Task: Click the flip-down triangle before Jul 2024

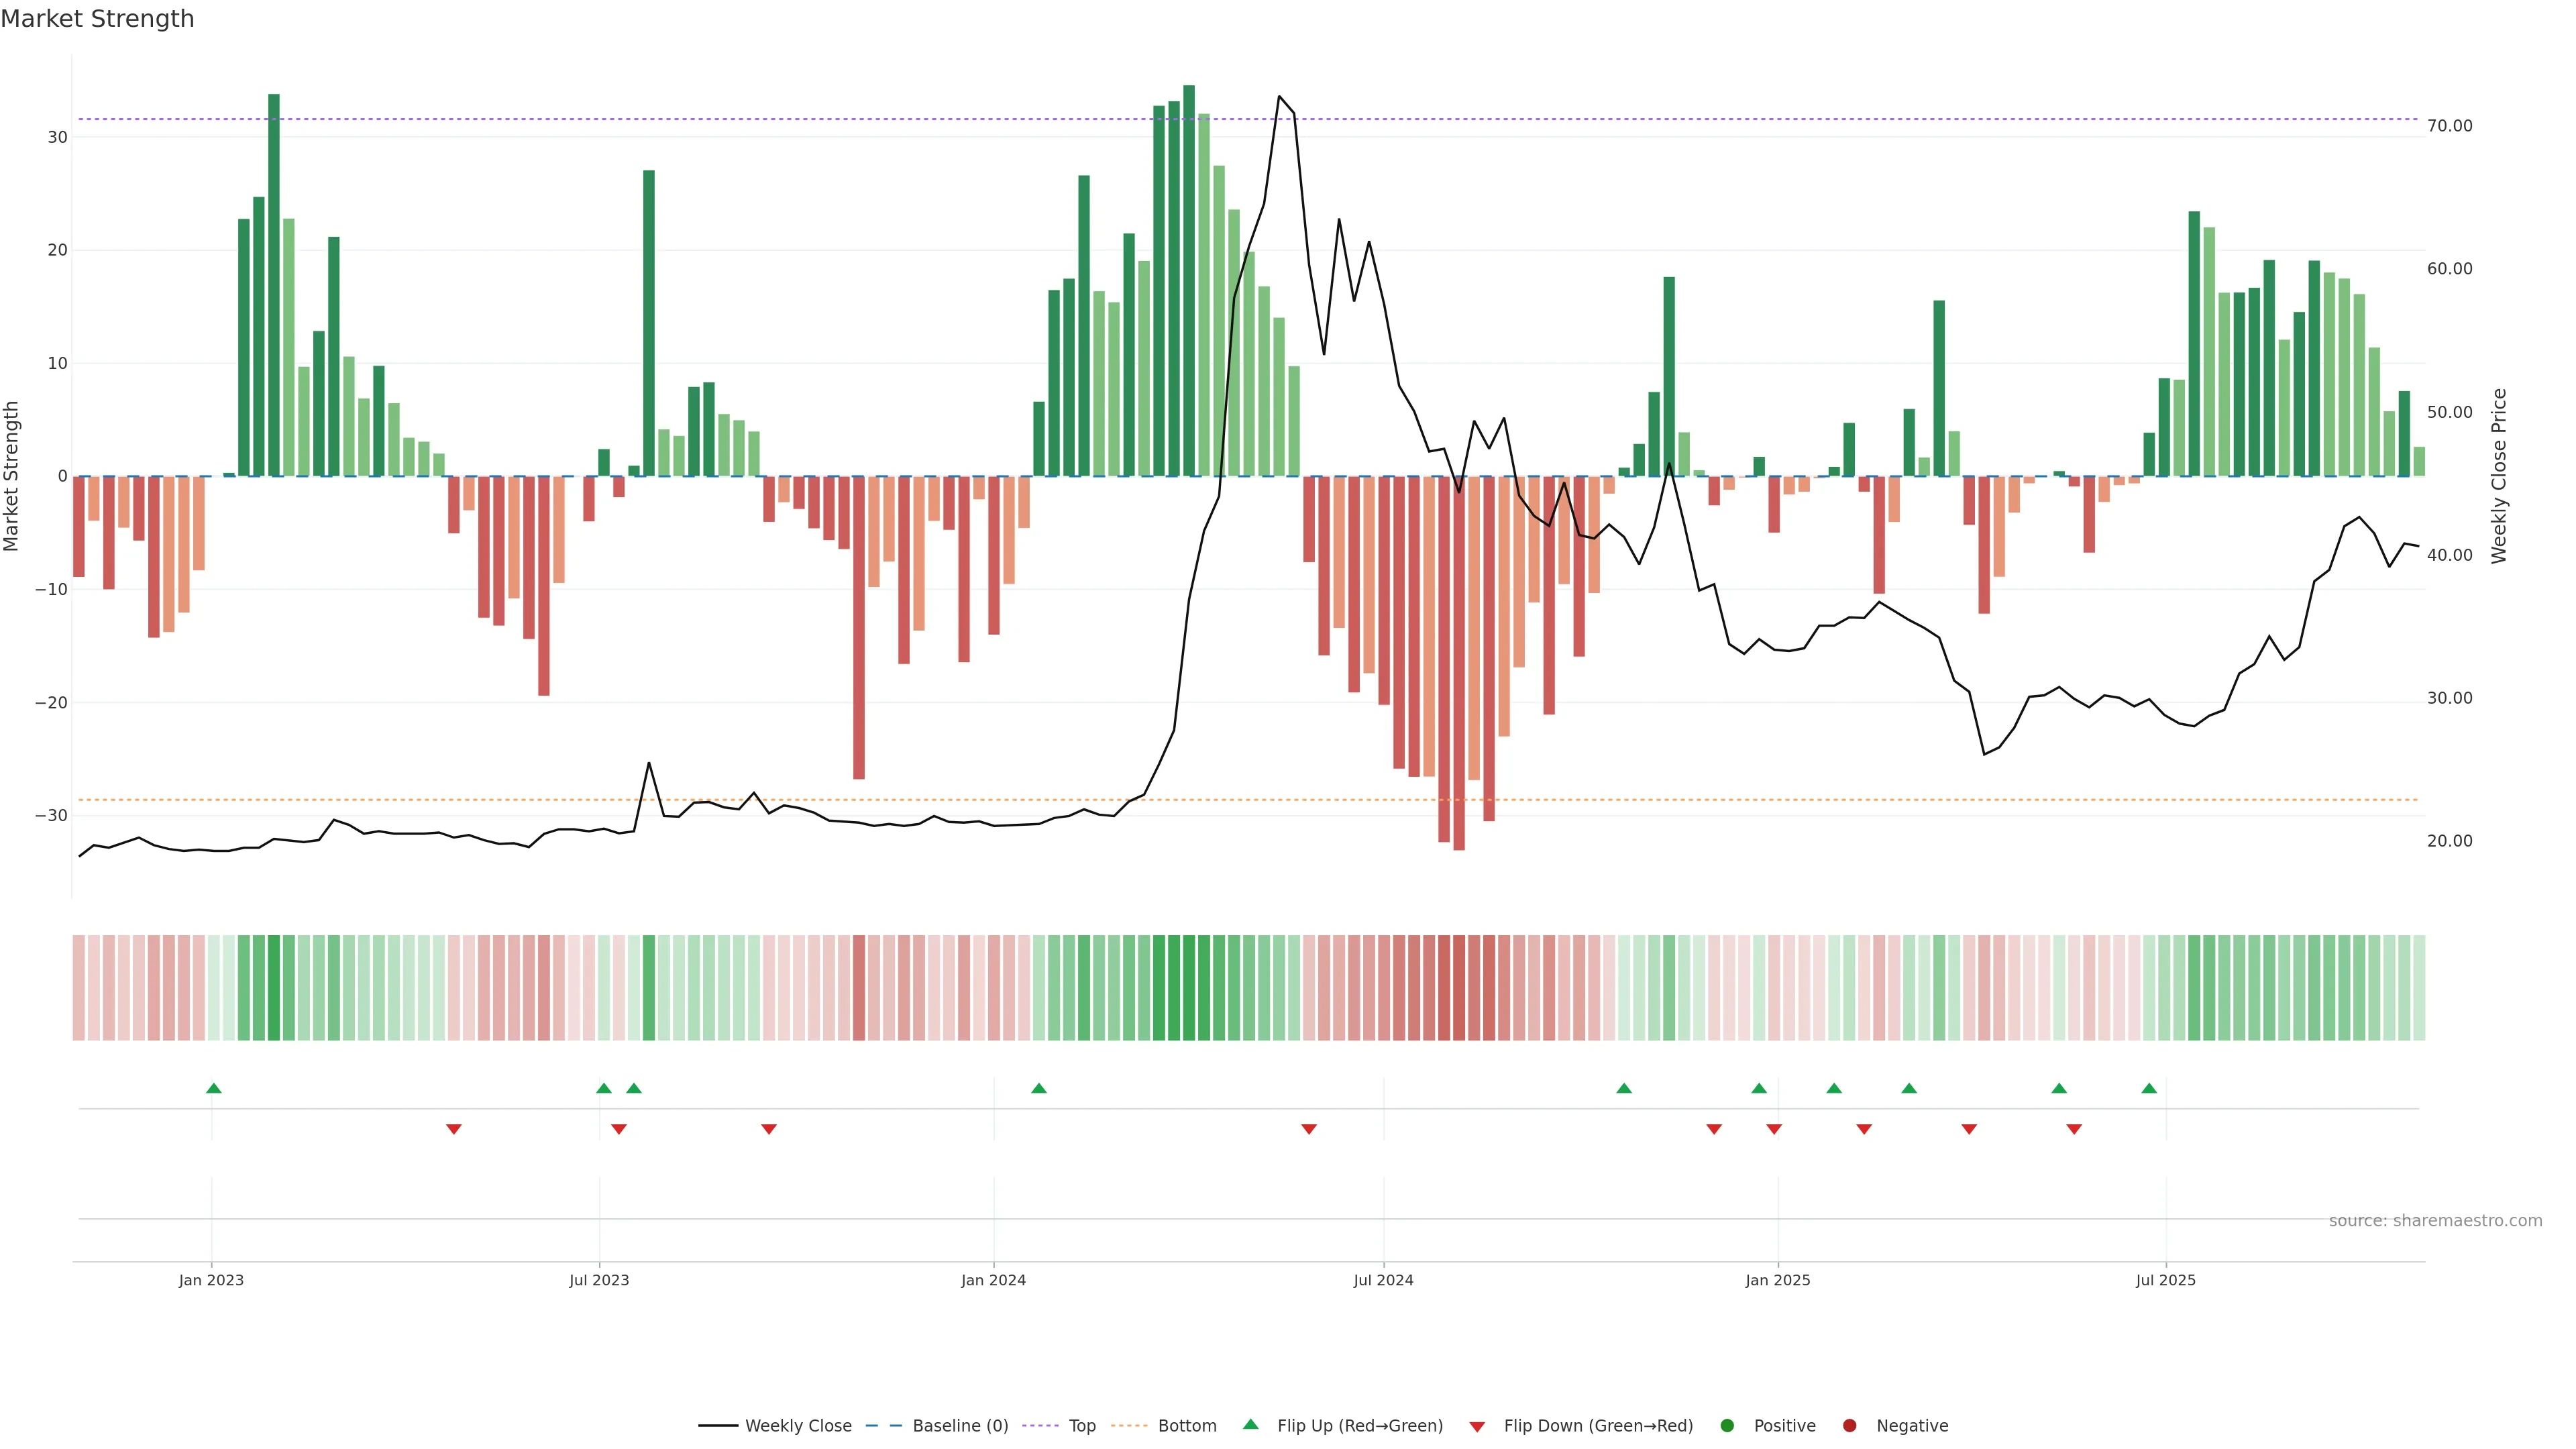Action: [1309, 1129]
